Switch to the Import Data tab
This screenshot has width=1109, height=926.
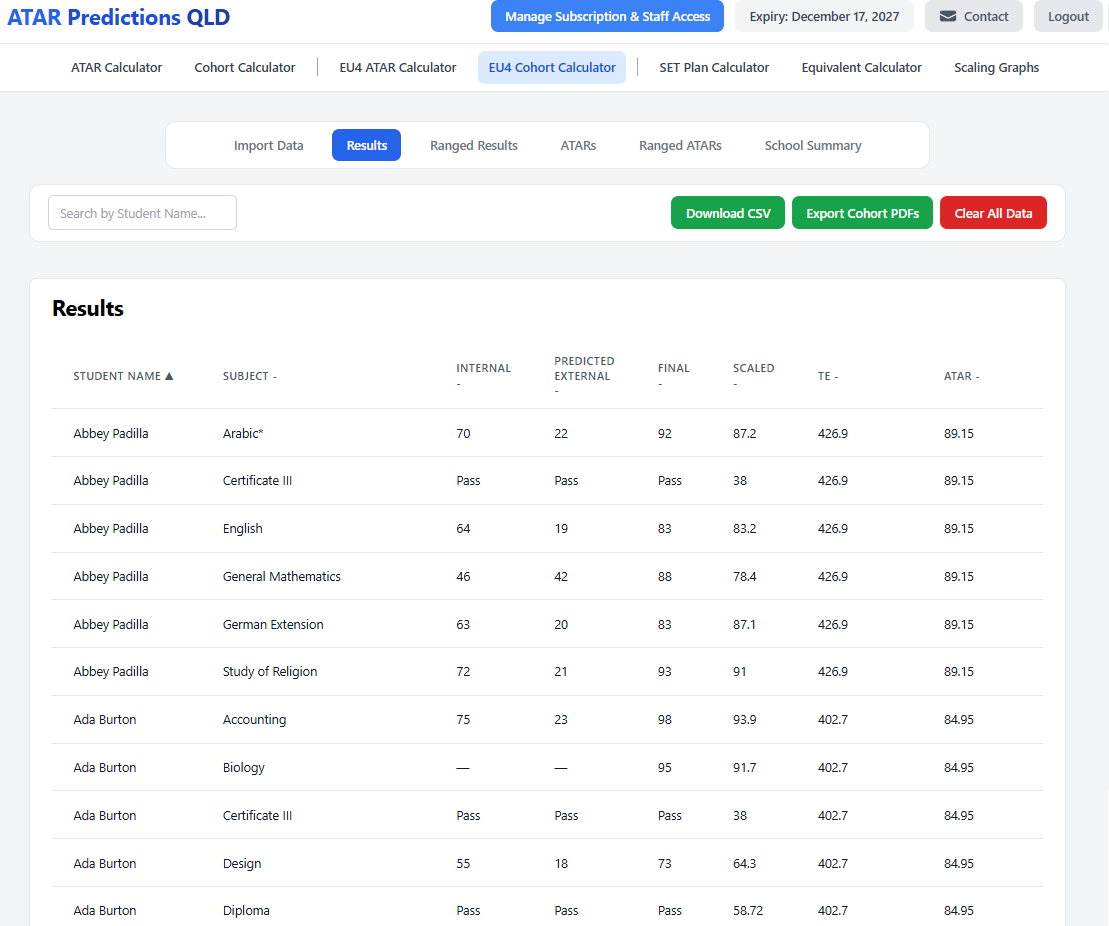(269, 145)
